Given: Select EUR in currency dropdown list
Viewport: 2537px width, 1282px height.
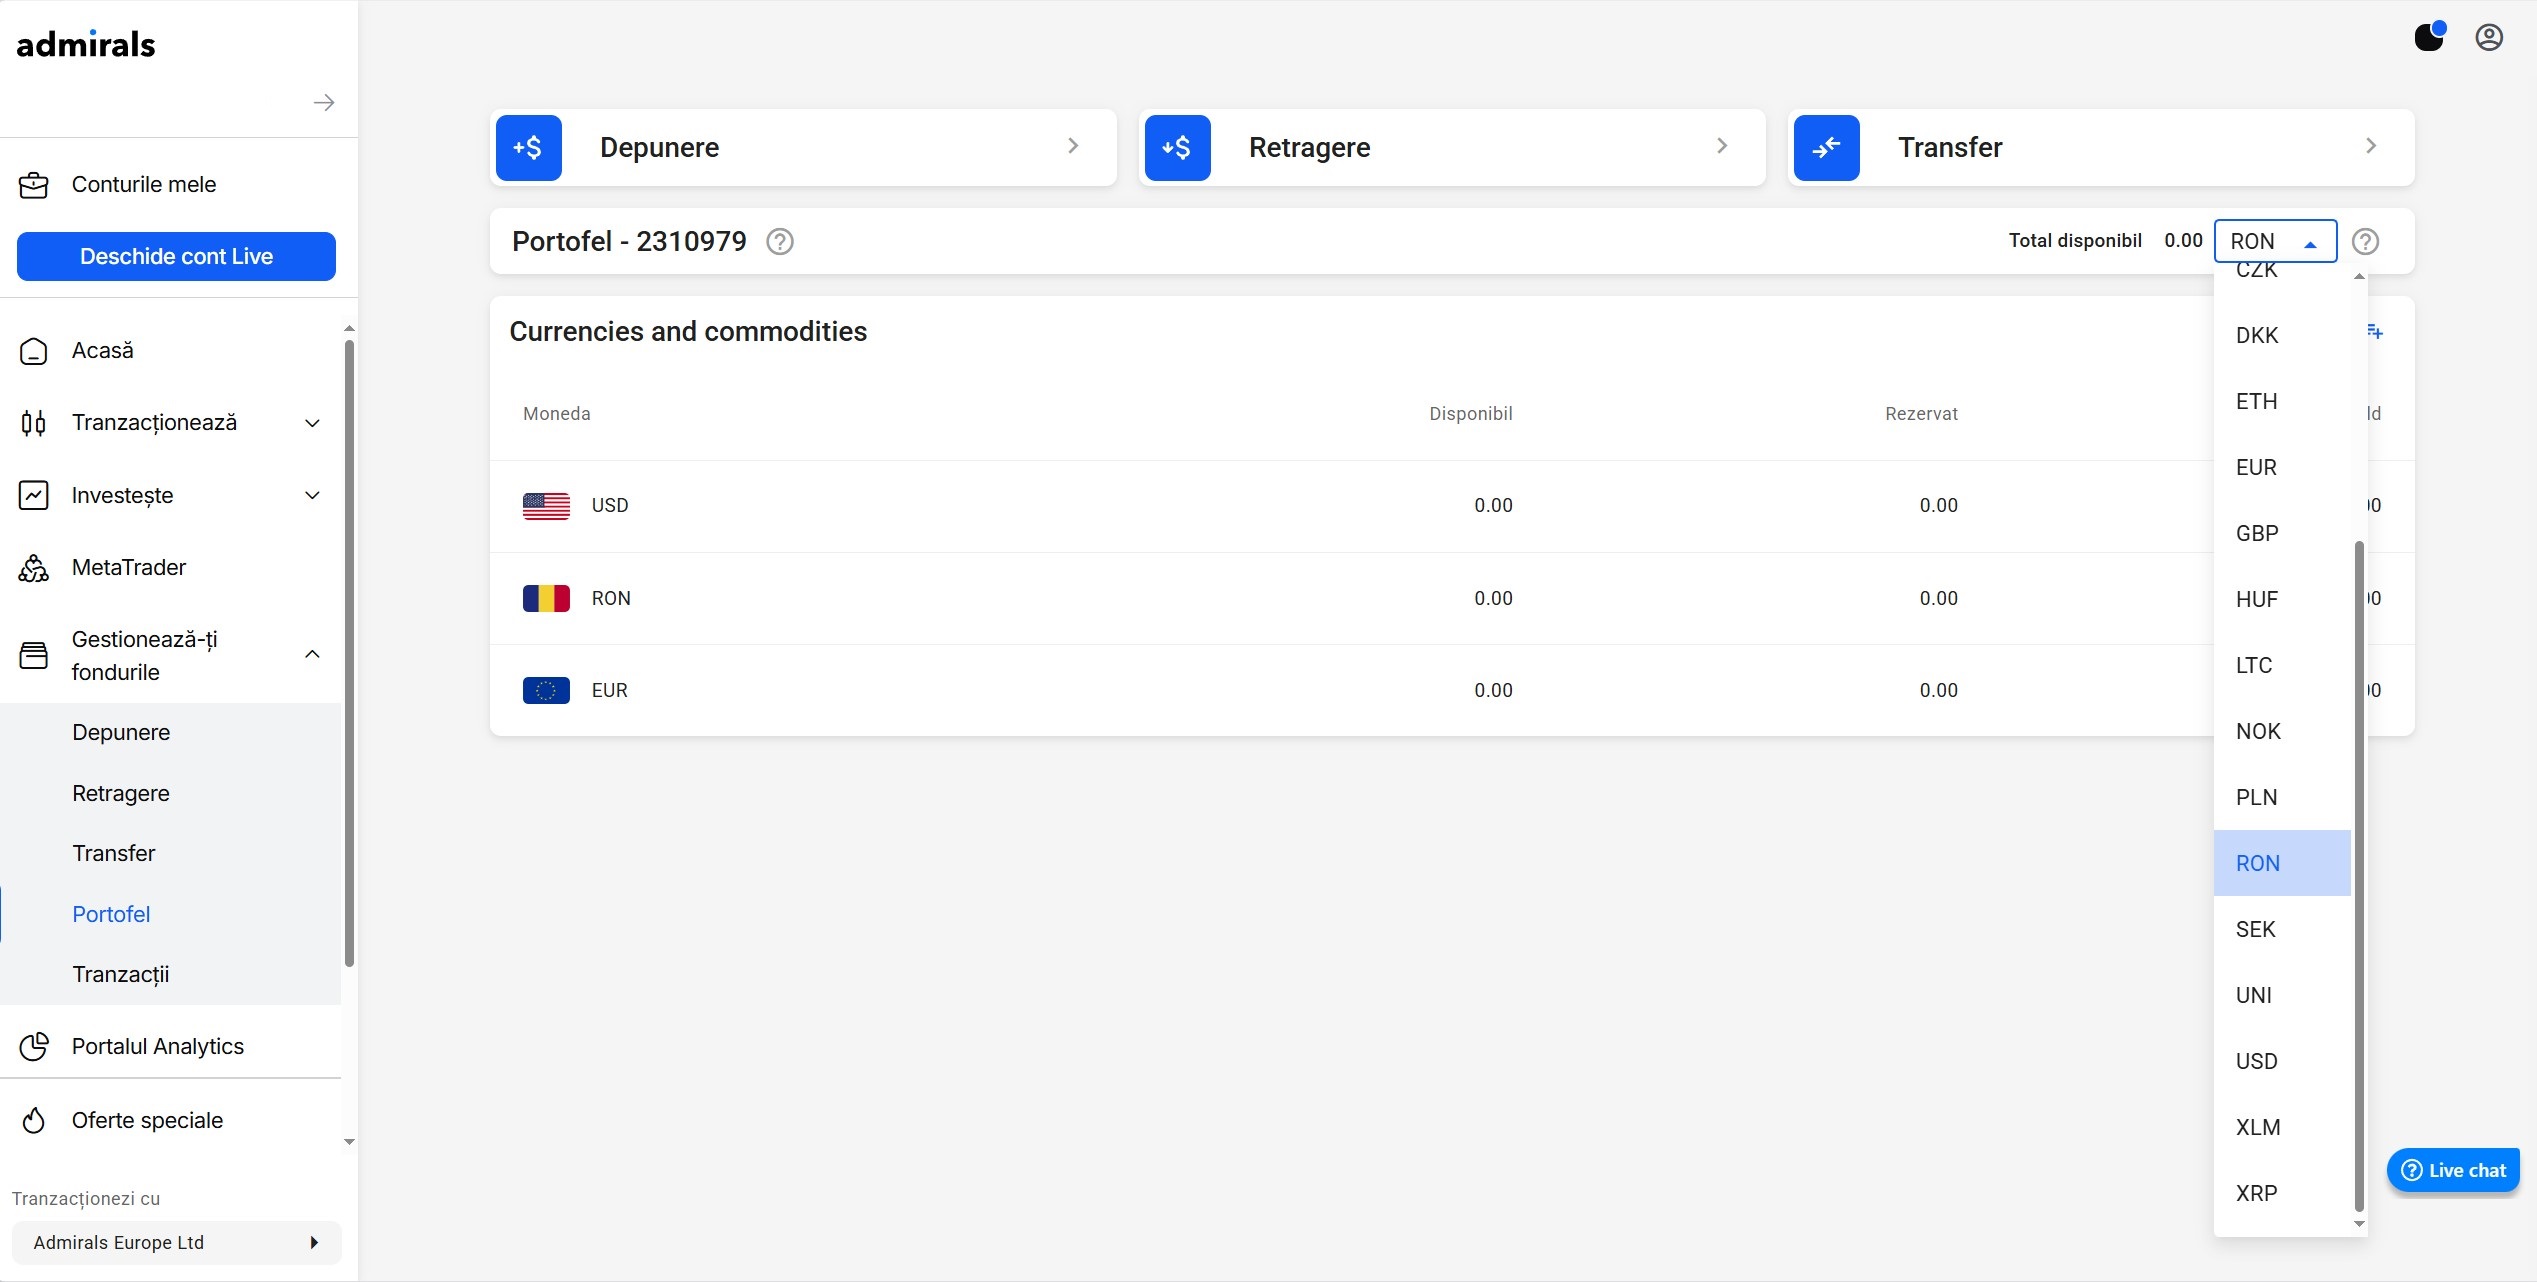Looking at the screenshot, I should point(2282,467).
